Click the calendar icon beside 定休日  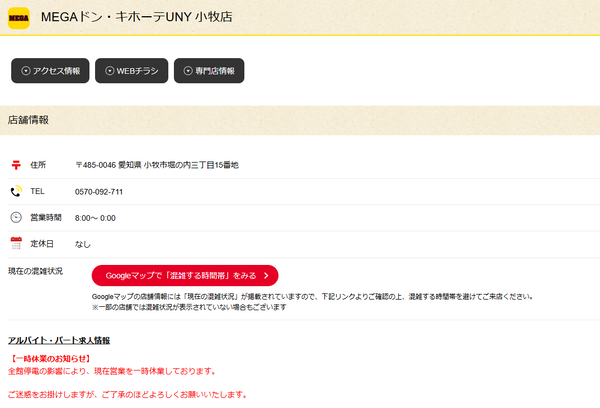coord(16,243)
